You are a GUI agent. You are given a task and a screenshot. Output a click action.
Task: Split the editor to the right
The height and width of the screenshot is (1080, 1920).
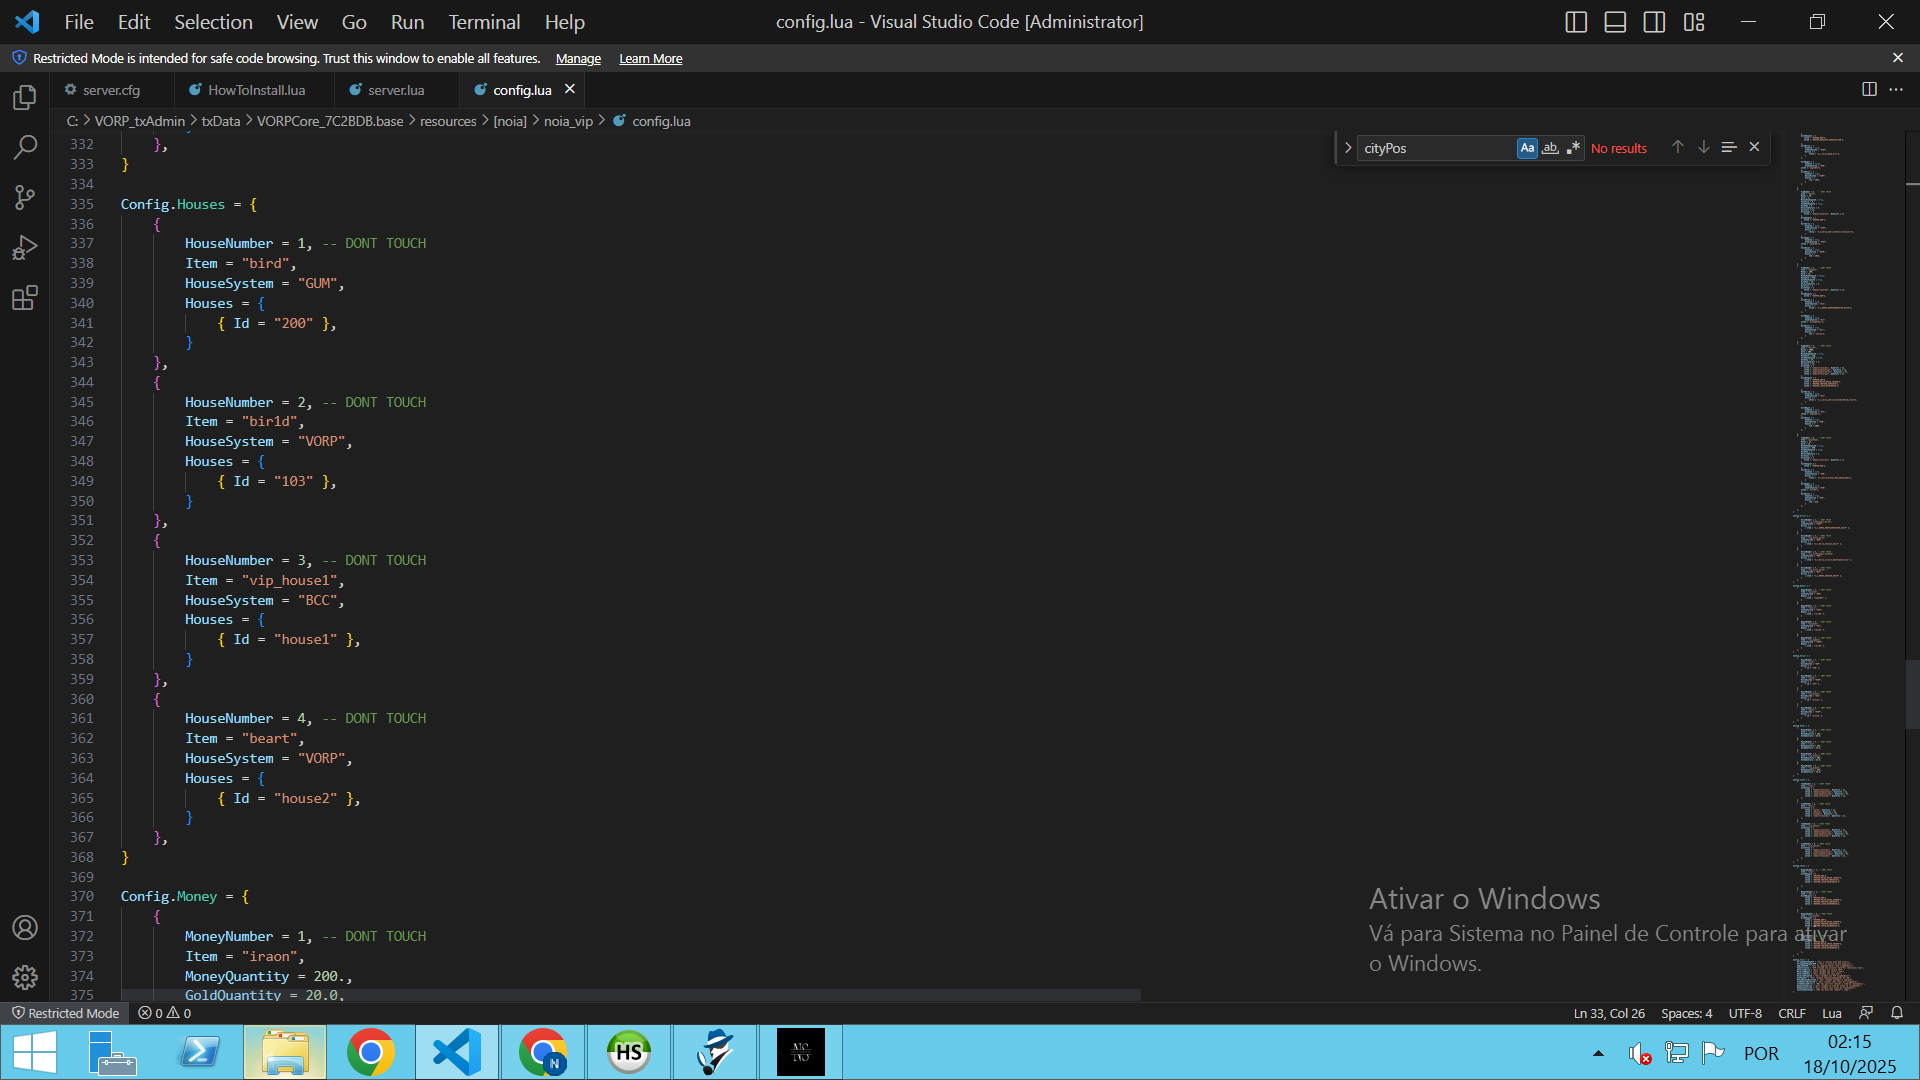click(1868, 89)
